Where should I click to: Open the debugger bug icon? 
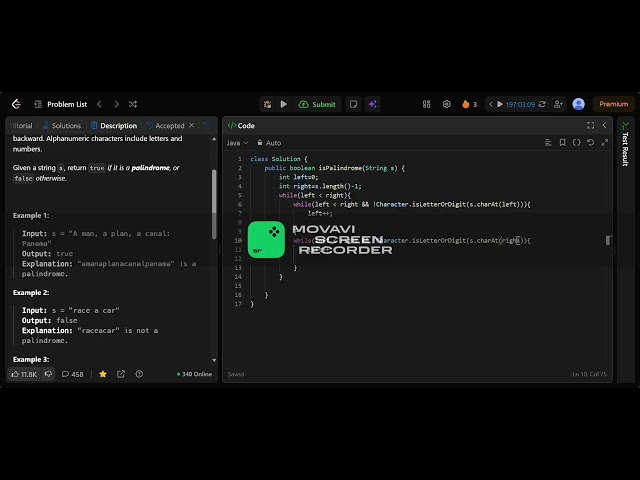(x=267, y=104)
